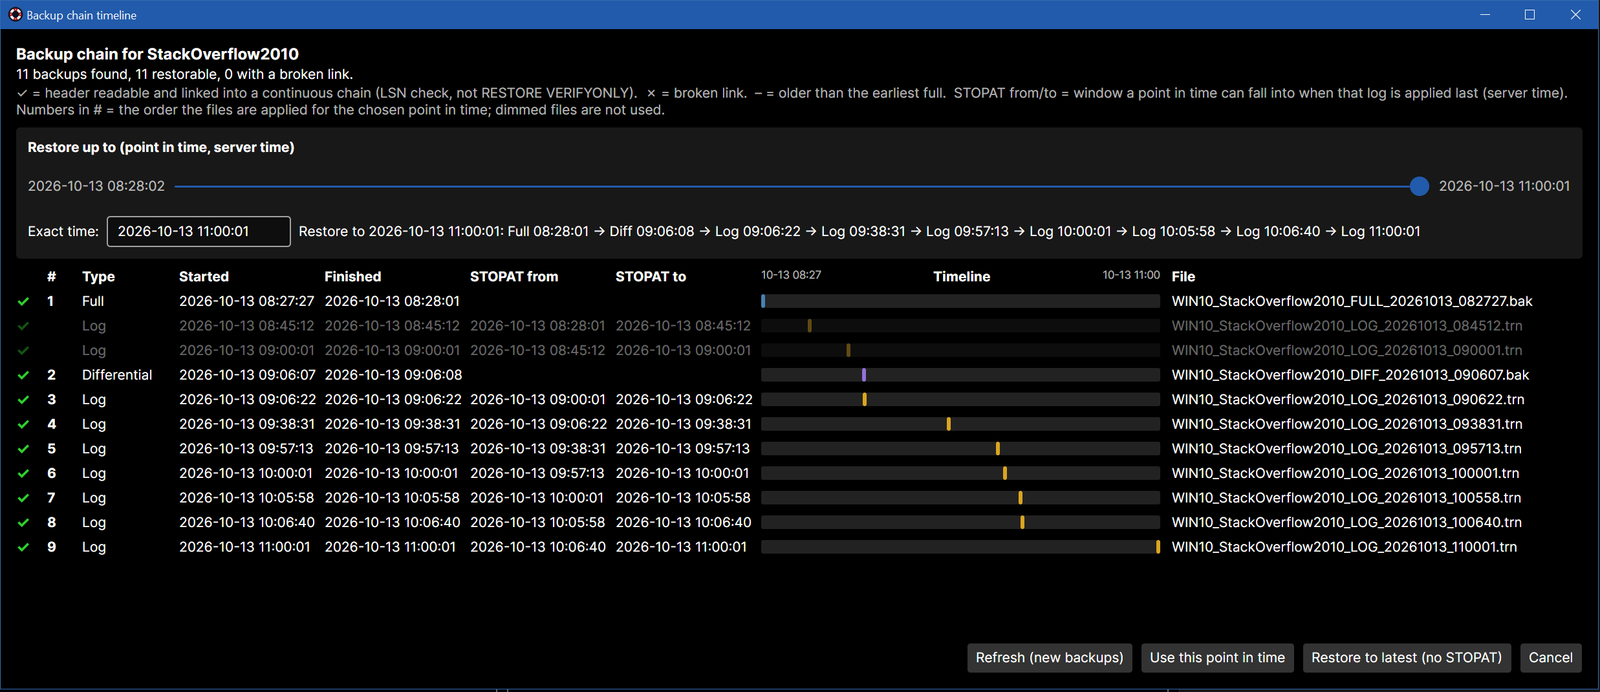Screen dimensions: 1600x692
Task: Click the 10-13 11:00 timeline end label
Action: click(1131, 275)
